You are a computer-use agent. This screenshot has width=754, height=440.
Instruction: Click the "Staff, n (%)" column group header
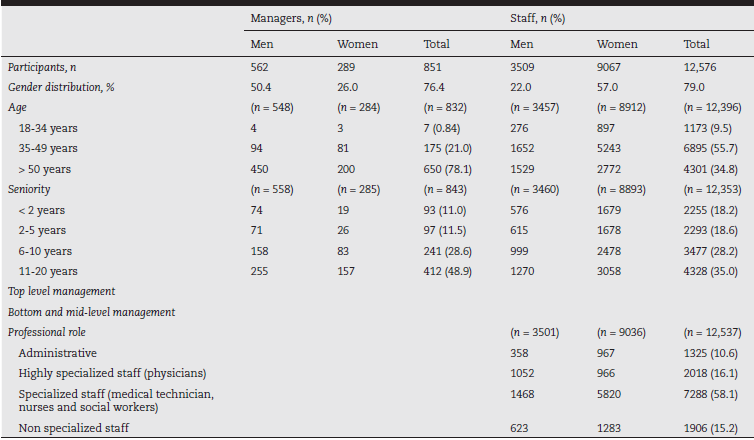[540, 19]
